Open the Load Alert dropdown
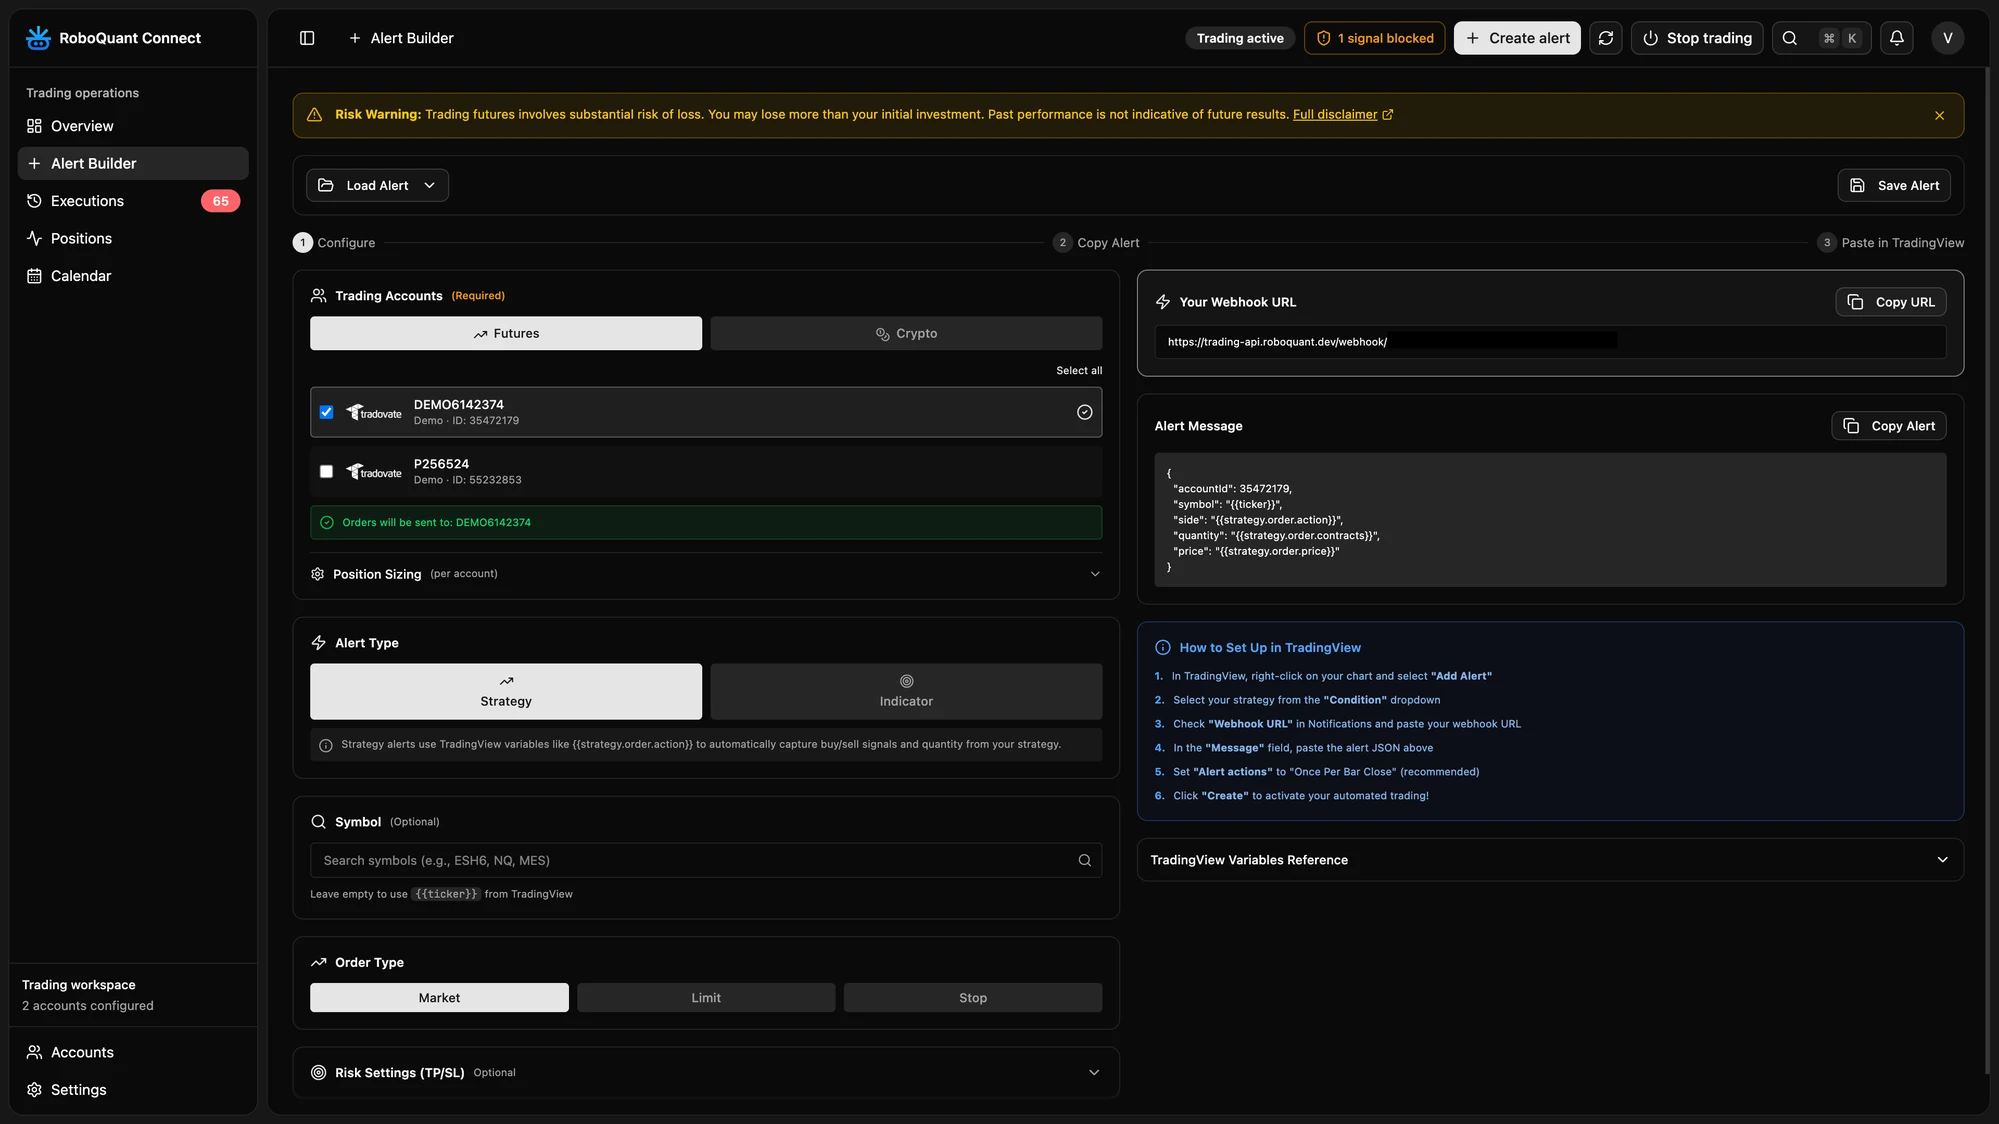This screenshot has width=1999, height=1124. click(377, 185)
